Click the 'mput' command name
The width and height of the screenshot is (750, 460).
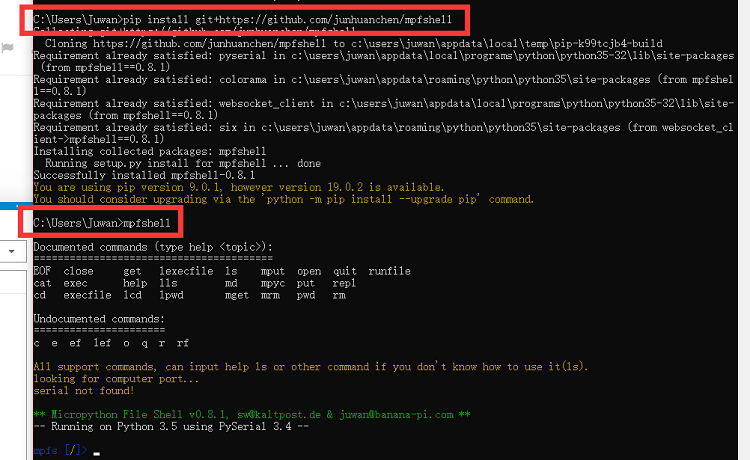pos(273,271)
